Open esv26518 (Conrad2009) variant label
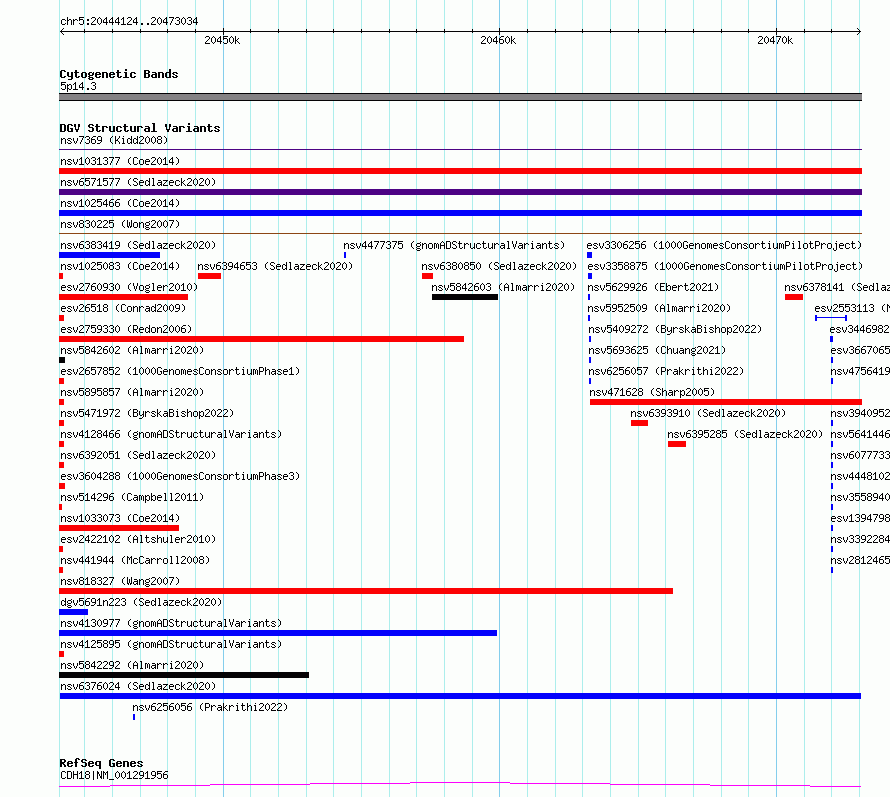 click(123, 308)
